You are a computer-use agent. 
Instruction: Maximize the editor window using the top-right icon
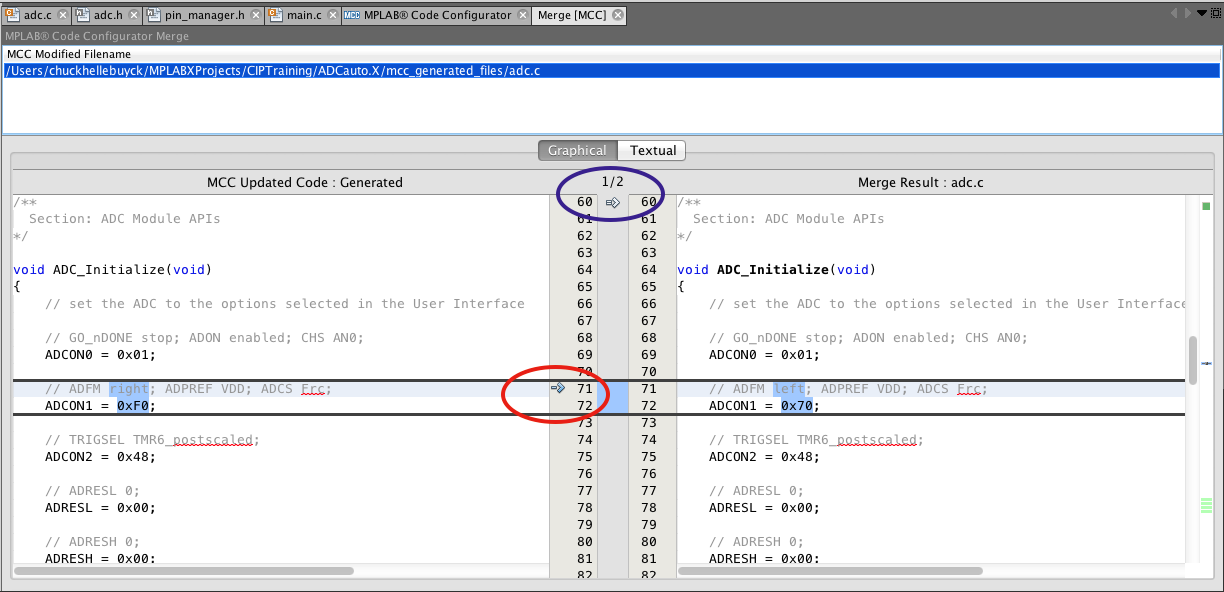[x=1214, y=14]
